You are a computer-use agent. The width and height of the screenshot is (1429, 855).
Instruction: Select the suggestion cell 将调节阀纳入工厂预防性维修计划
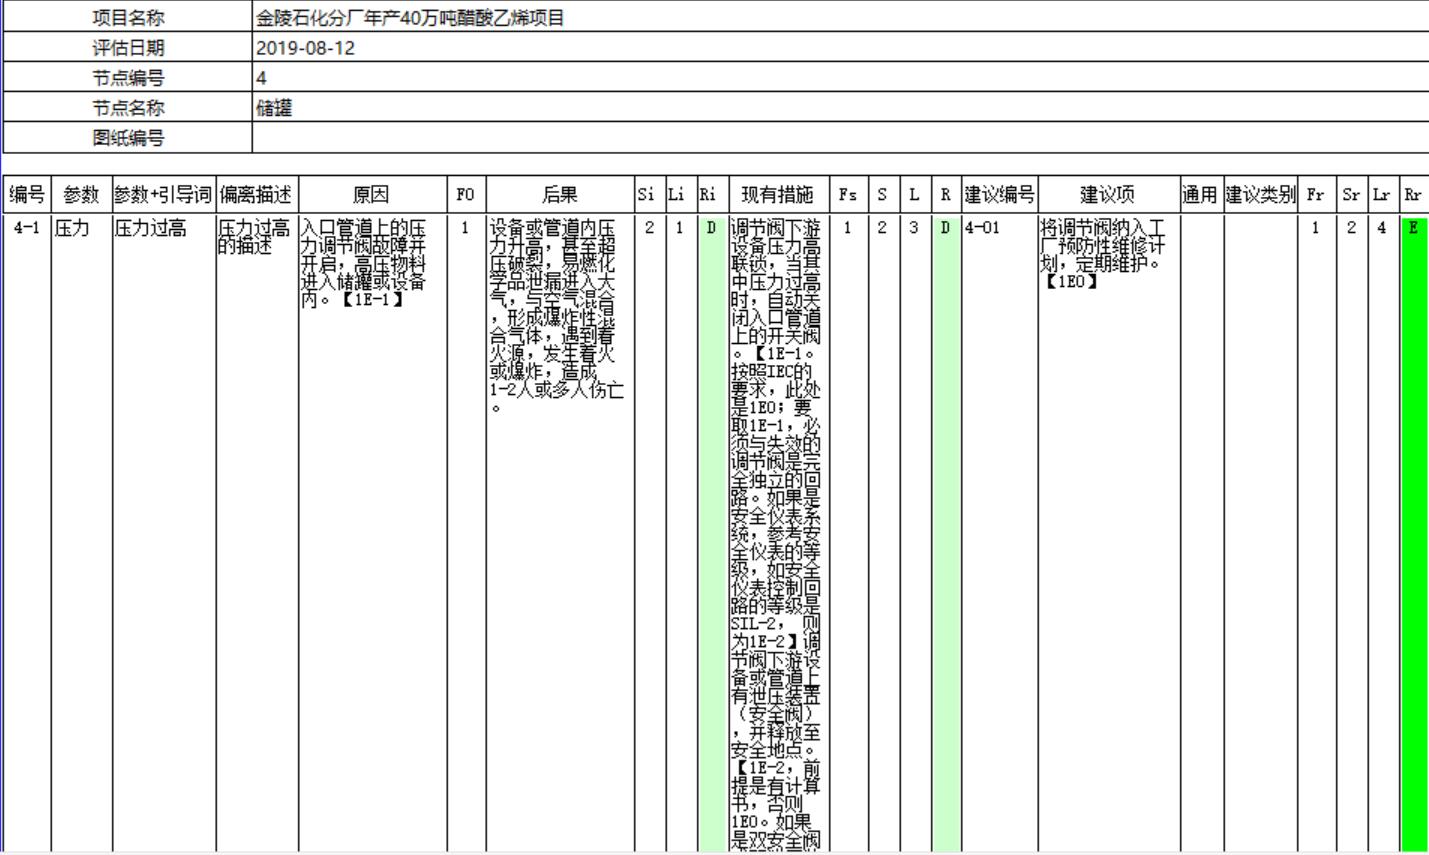point(1108,532)
